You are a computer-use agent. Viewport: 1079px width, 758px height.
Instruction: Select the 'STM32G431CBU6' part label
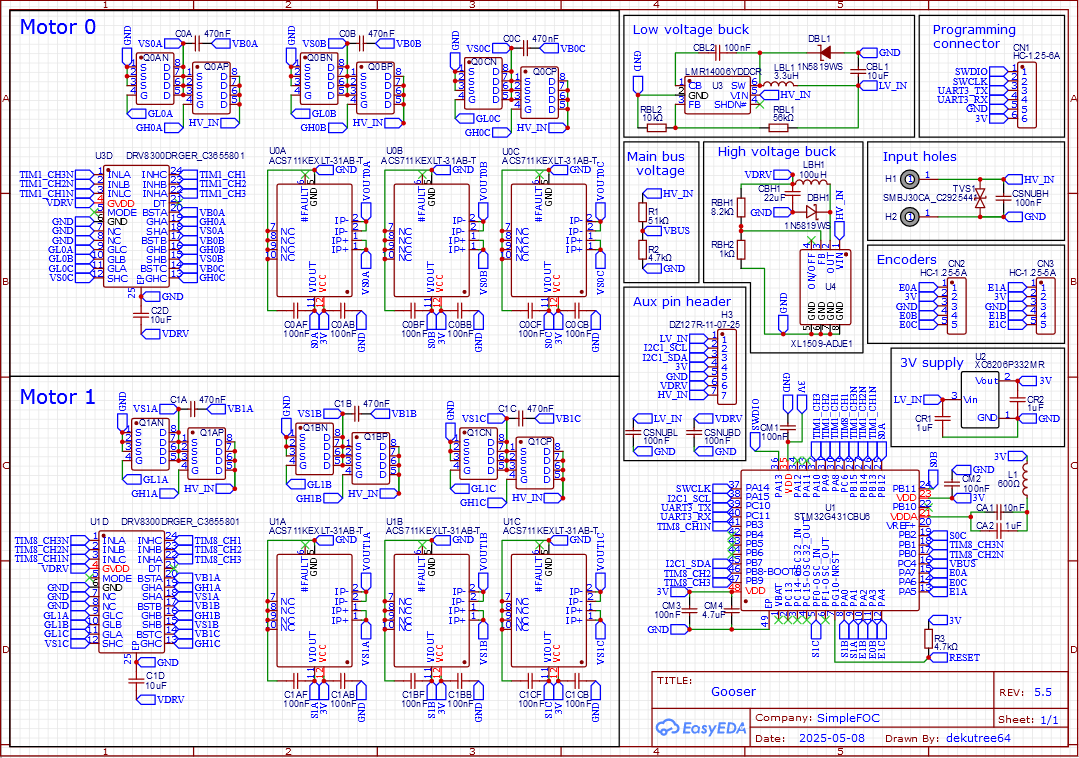[832, 516]
